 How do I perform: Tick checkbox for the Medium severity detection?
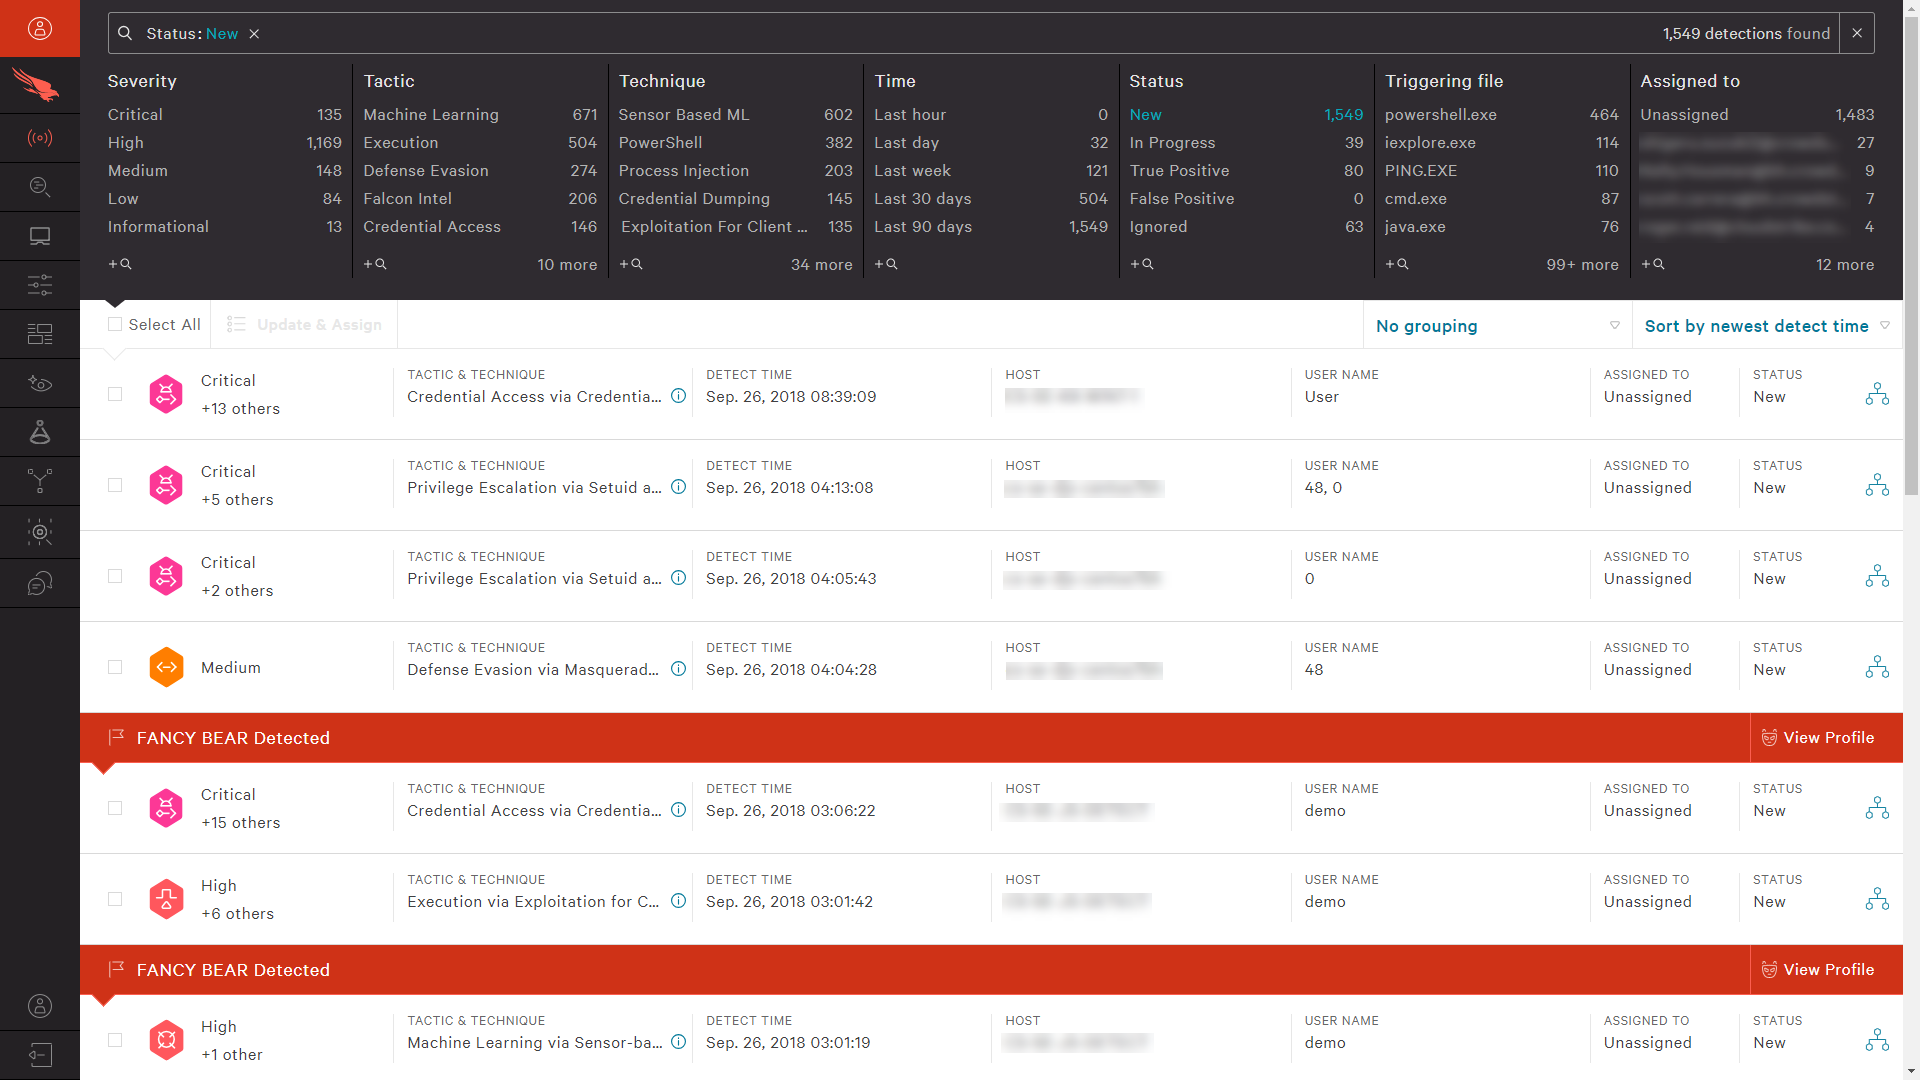(115, 667)
